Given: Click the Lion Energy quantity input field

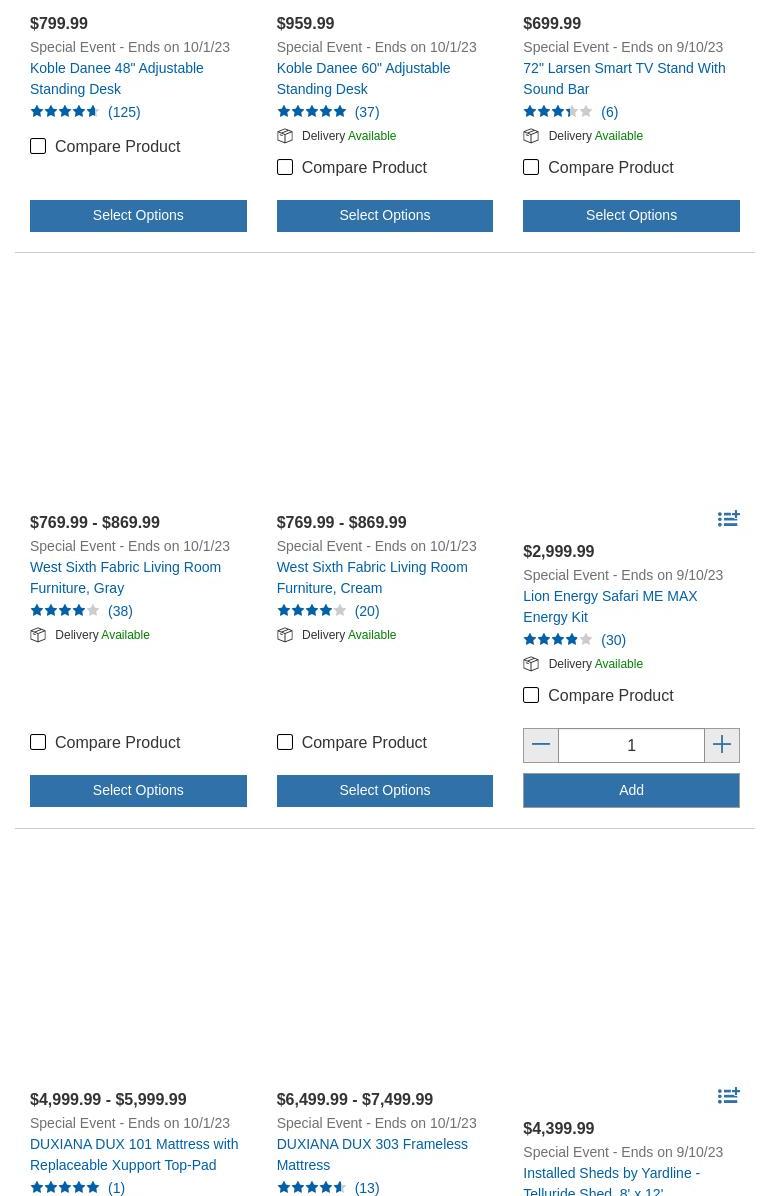Looking at the screenshot, I should click(631, 745).
